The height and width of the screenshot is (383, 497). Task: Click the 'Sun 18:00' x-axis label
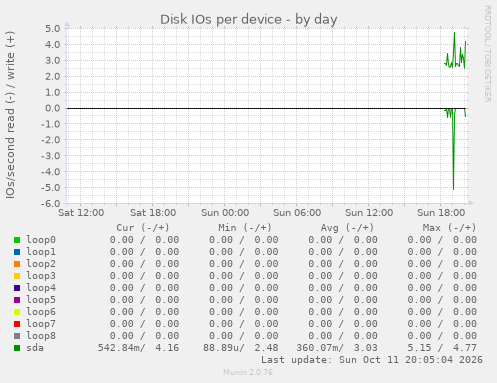coord(441,213)
